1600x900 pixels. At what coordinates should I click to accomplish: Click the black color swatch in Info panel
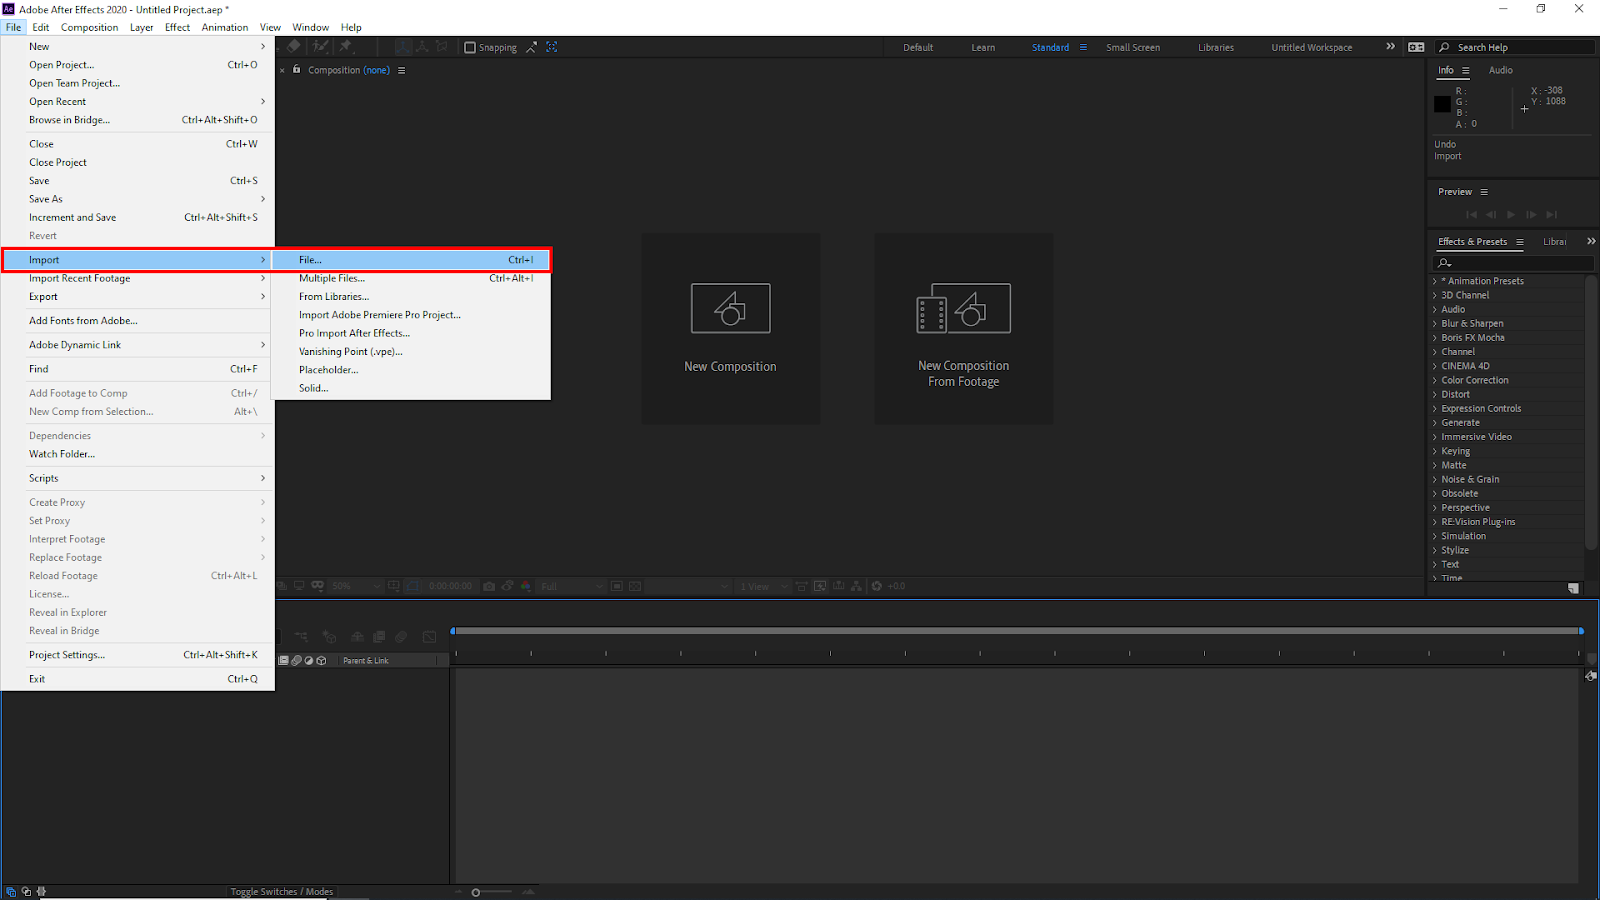click(1442, 104)
